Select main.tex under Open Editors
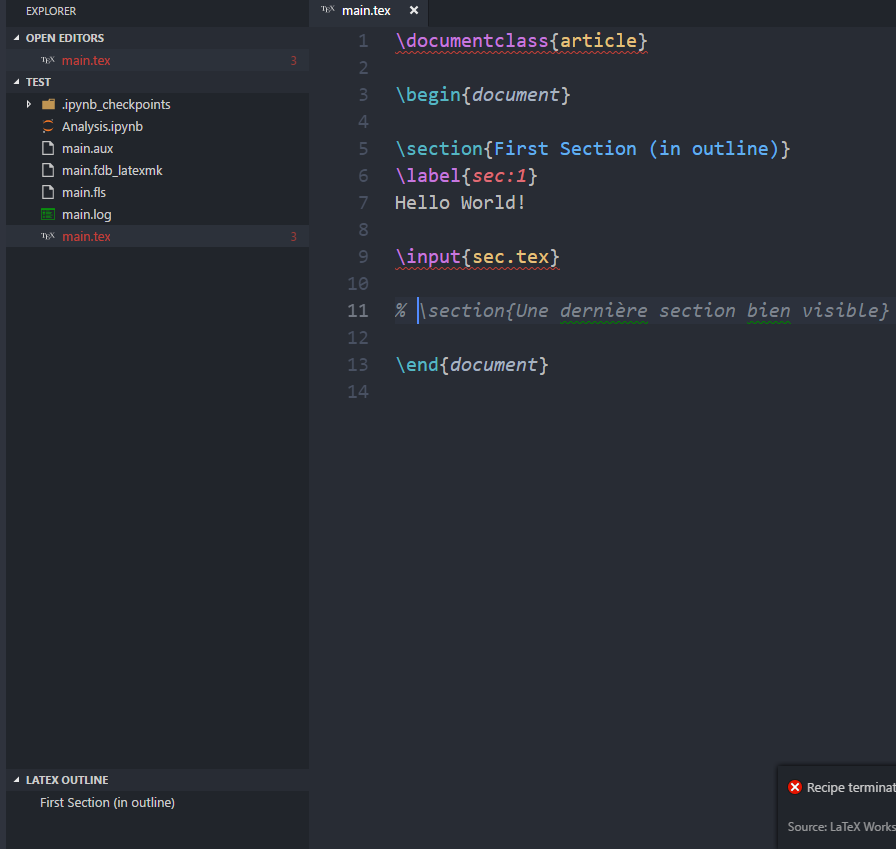Viewport: 896px width, 849px height. 85,60
